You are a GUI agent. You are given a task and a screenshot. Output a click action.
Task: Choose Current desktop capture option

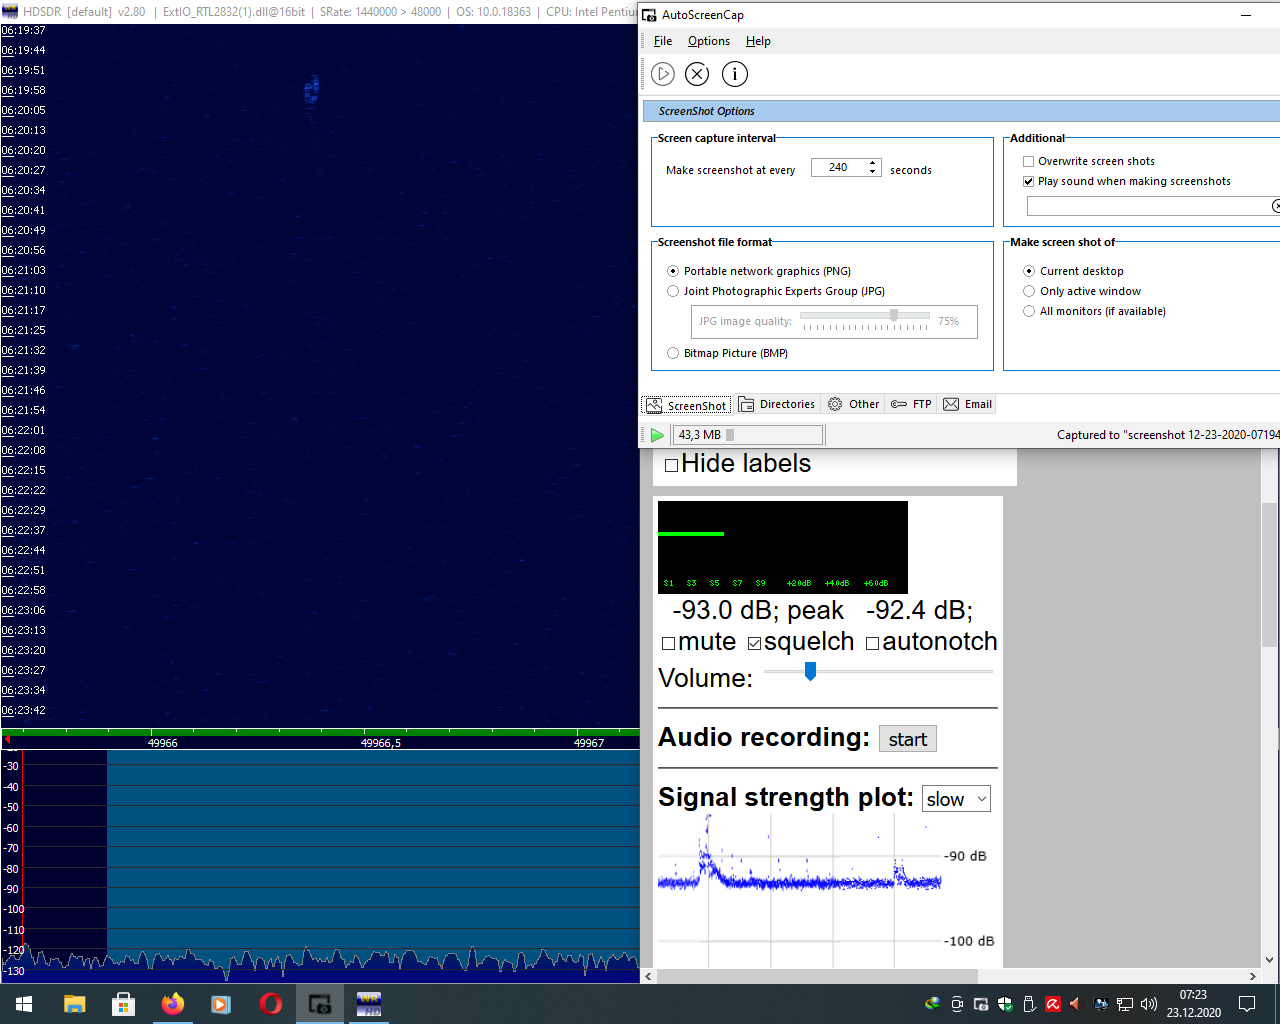pyautogui.click(x=1029, y=271)
